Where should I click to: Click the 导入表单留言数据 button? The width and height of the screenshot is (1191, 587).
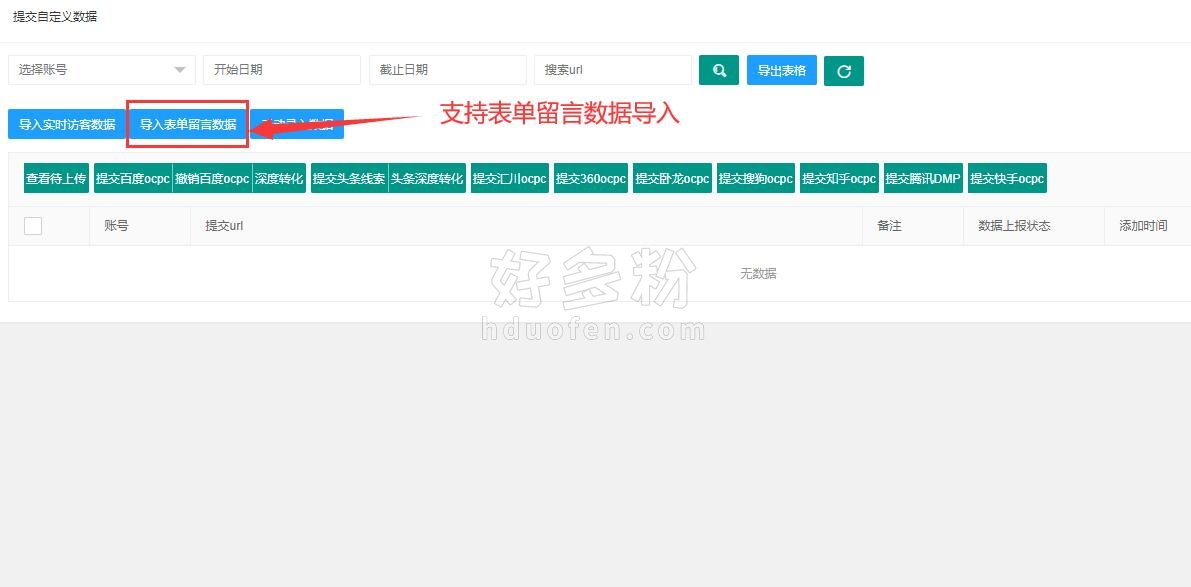coord(188,125)
